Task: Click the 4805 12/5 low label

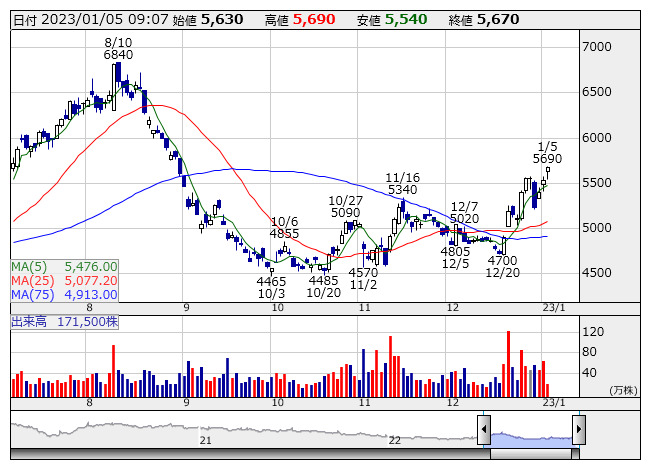Action: click(455, 258)
